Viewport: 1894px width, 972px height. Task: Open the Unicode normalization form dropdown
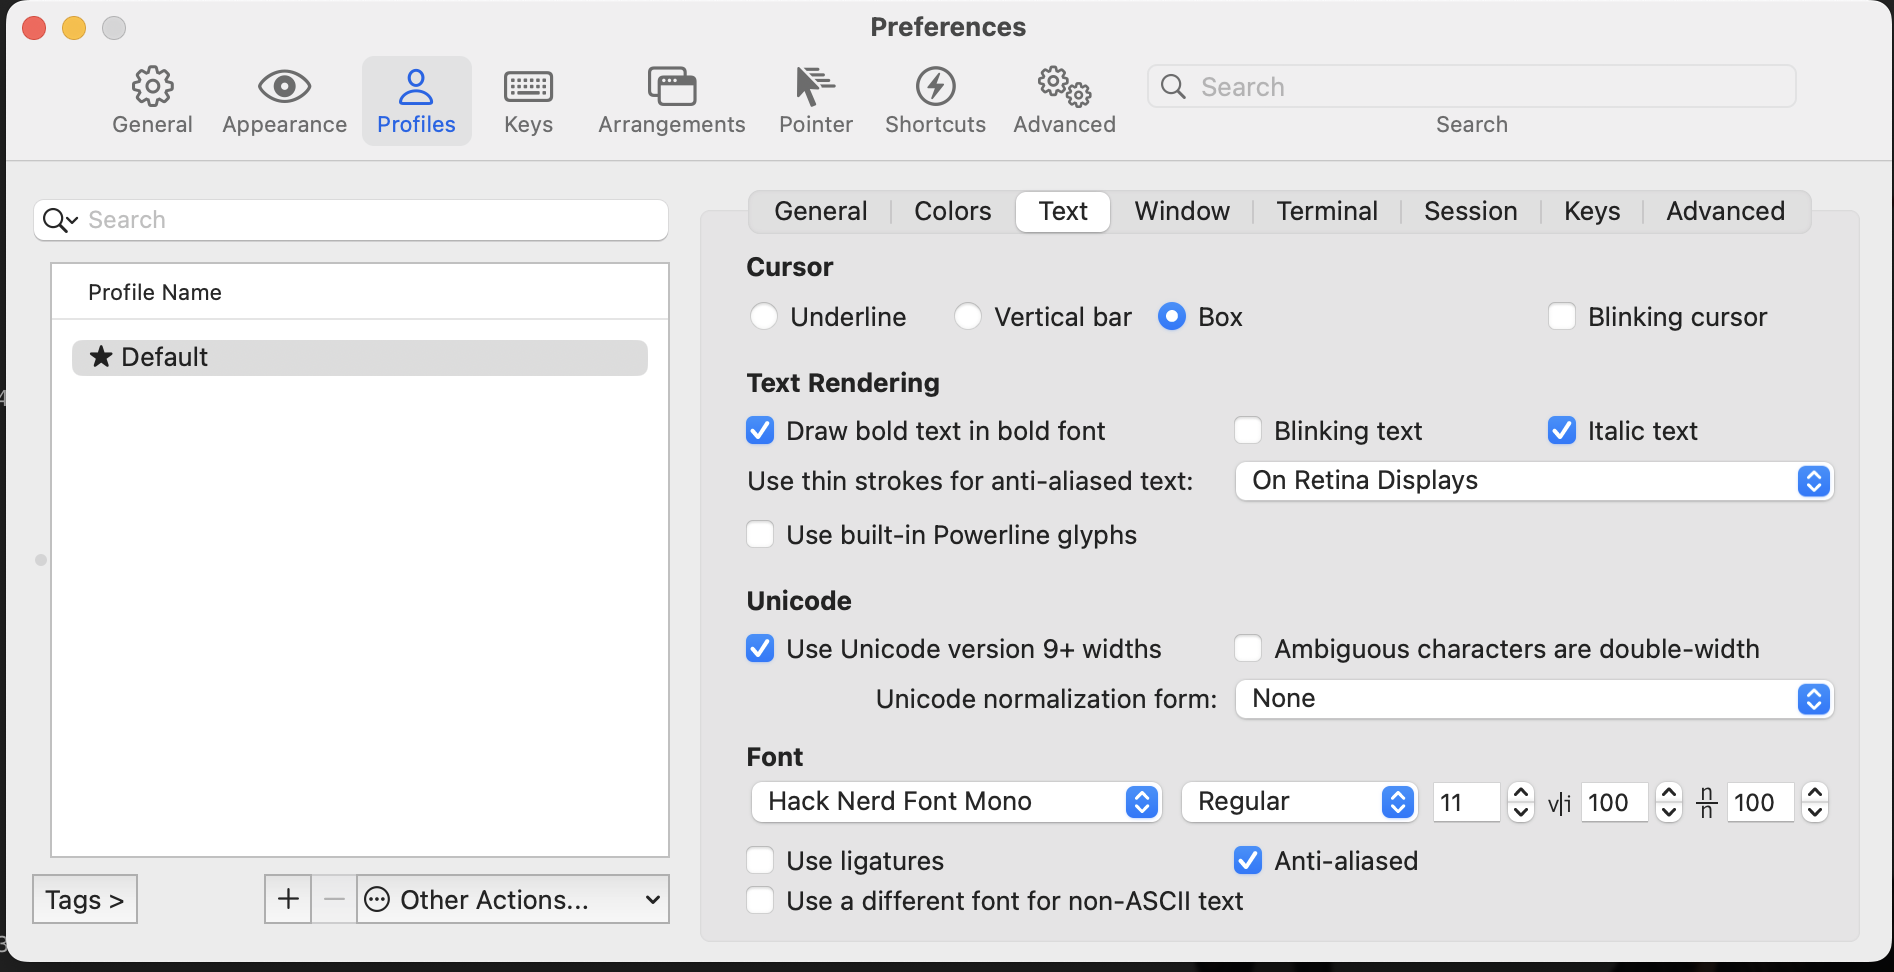[1534, 699]
